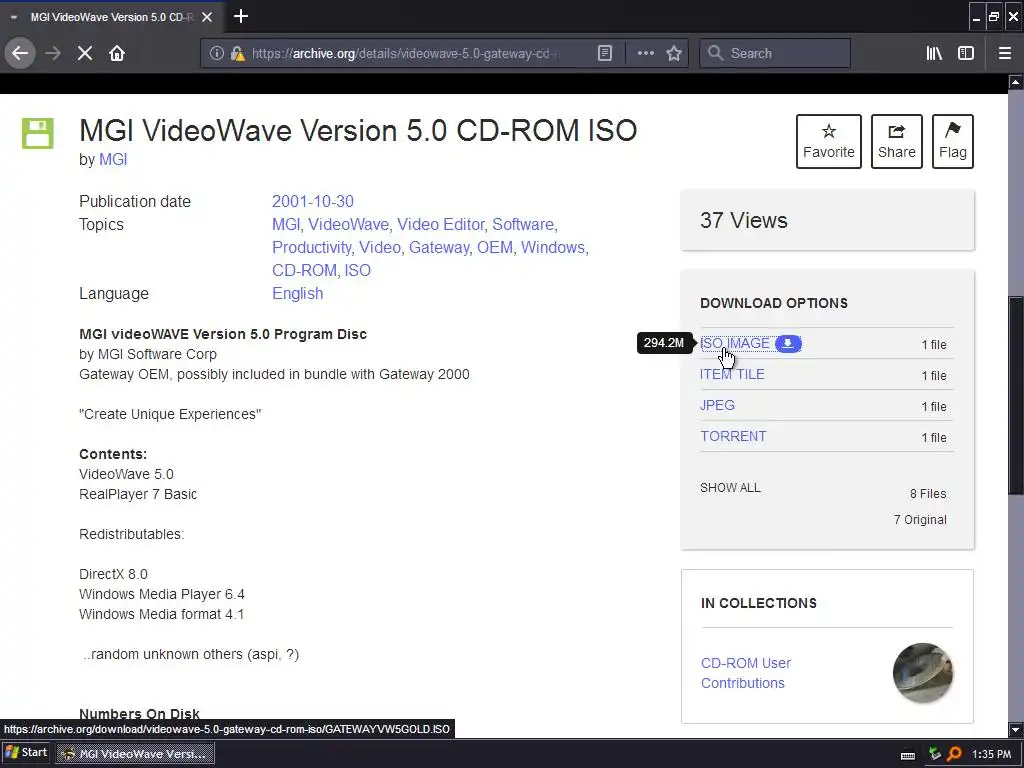Open the hamburger application menu
The height and width of the screenshot is (768, 1024).
[x=1005, y=54]
